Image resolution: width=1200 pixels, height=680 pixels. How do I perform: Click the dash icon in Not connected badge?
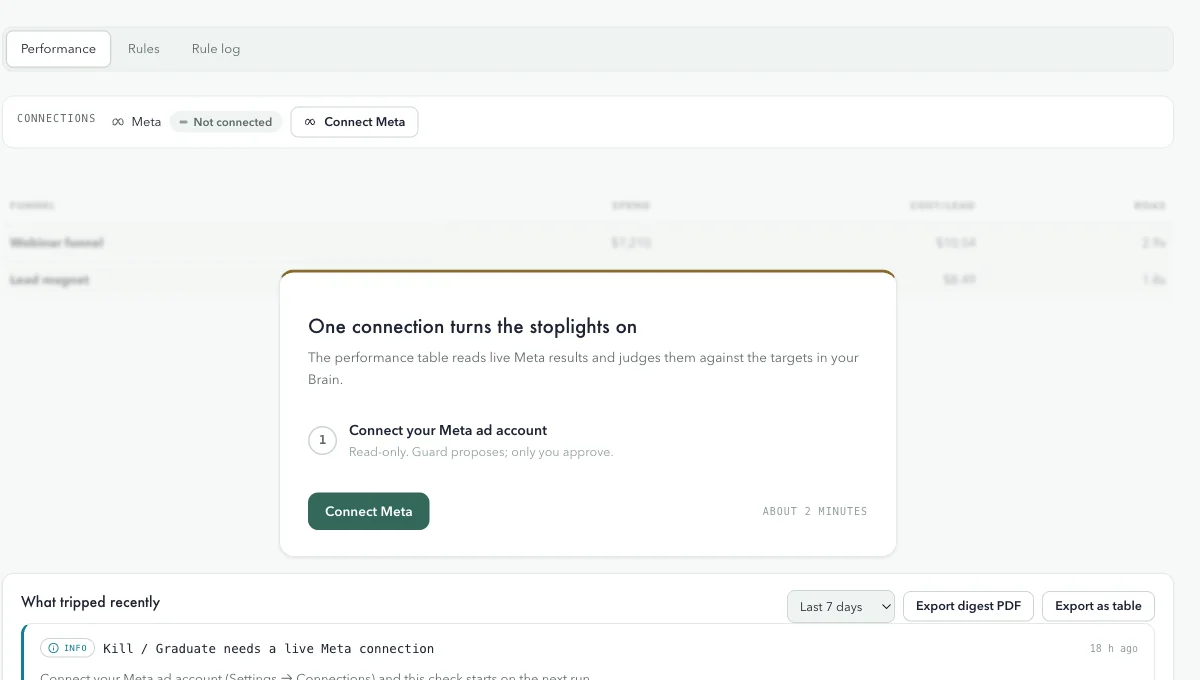183,122
